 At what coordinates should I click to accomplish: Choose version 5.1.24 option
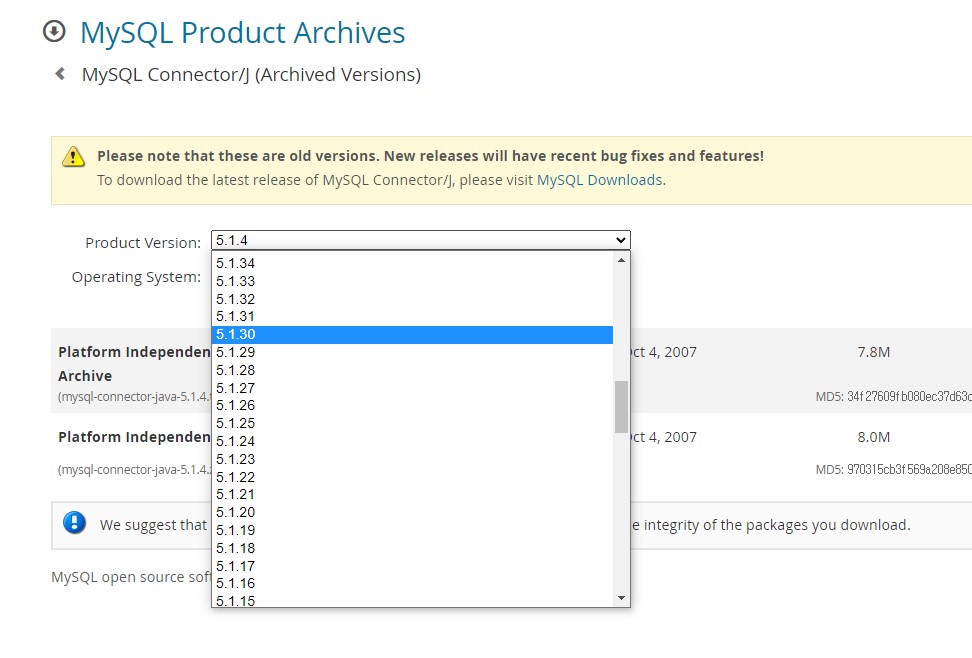pos(412,442)
